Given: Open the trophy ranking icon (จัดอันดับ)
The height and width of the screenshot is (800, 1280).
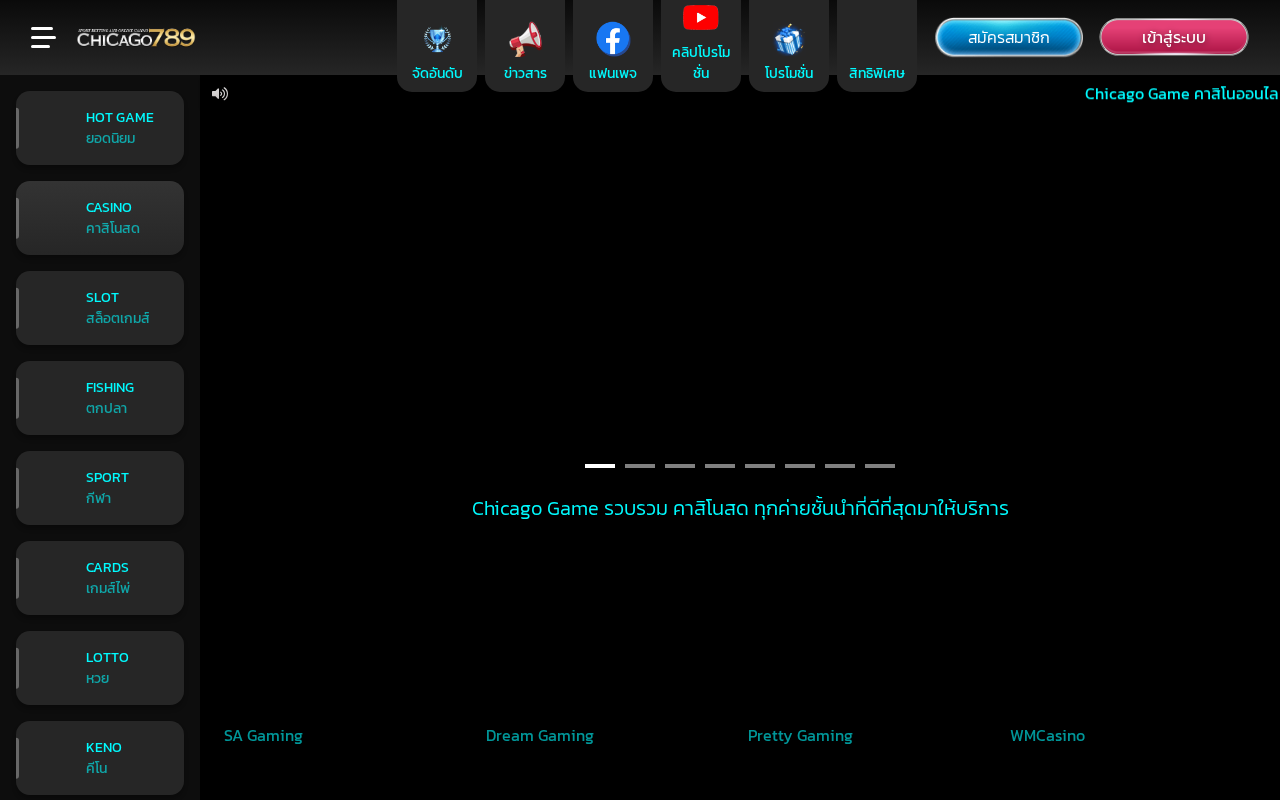Looking at the screenshot, I should coord(437,45).
